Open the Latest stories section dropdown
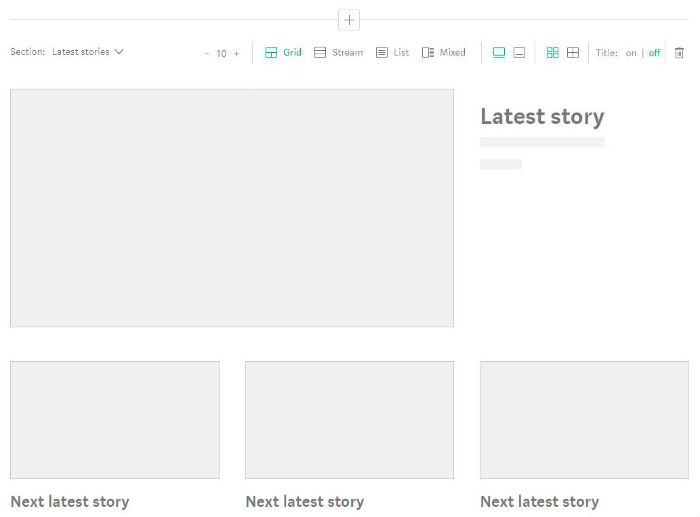 click(87, 52)
